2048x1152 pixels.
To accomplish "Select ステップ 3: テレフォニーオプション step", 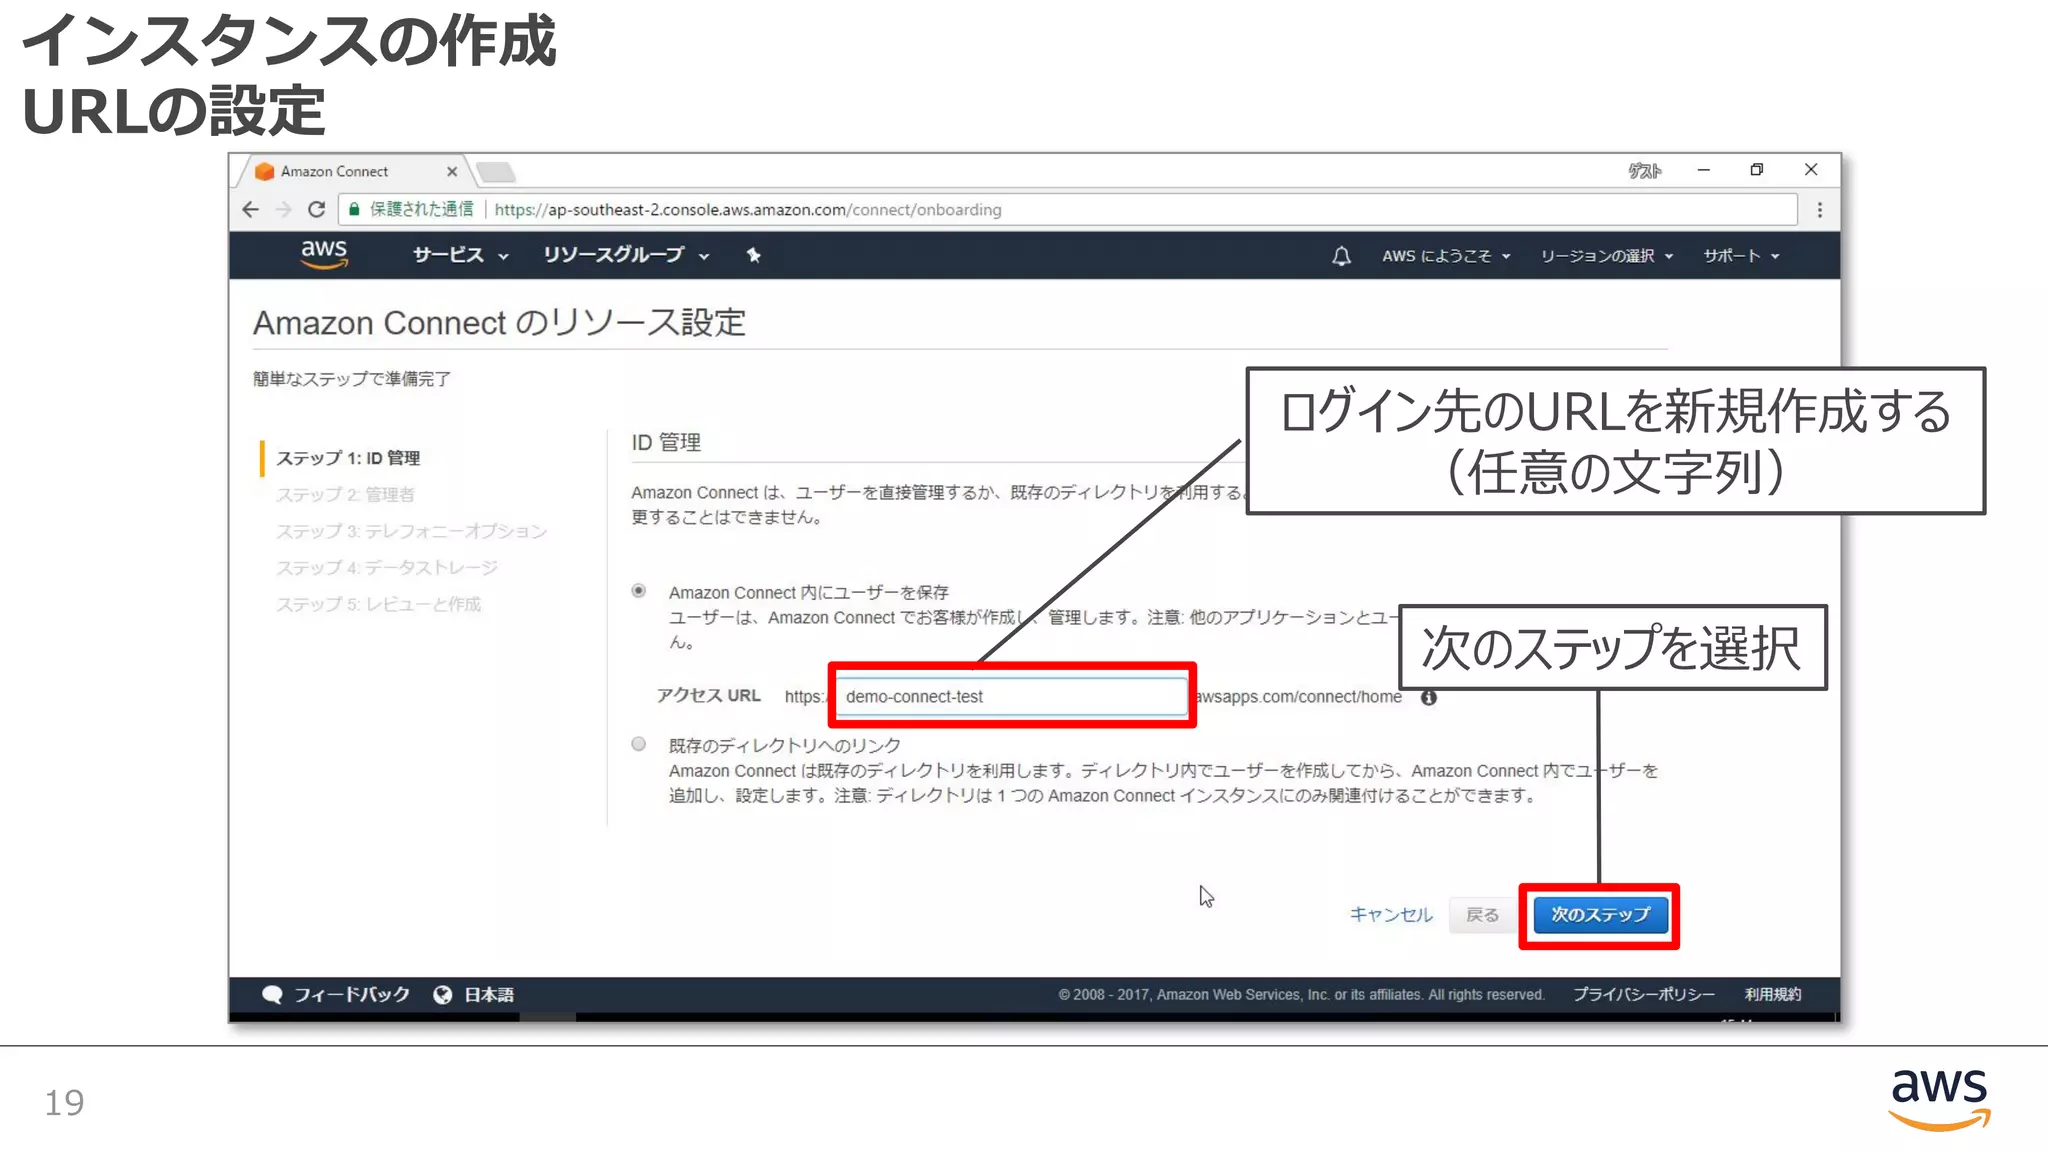I will (x=411, y=531).
